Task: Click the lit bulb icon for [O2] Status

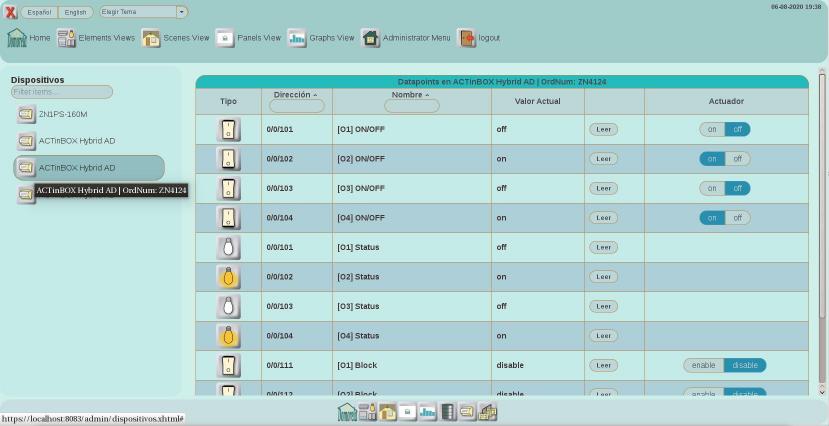Action: point(228,277)
